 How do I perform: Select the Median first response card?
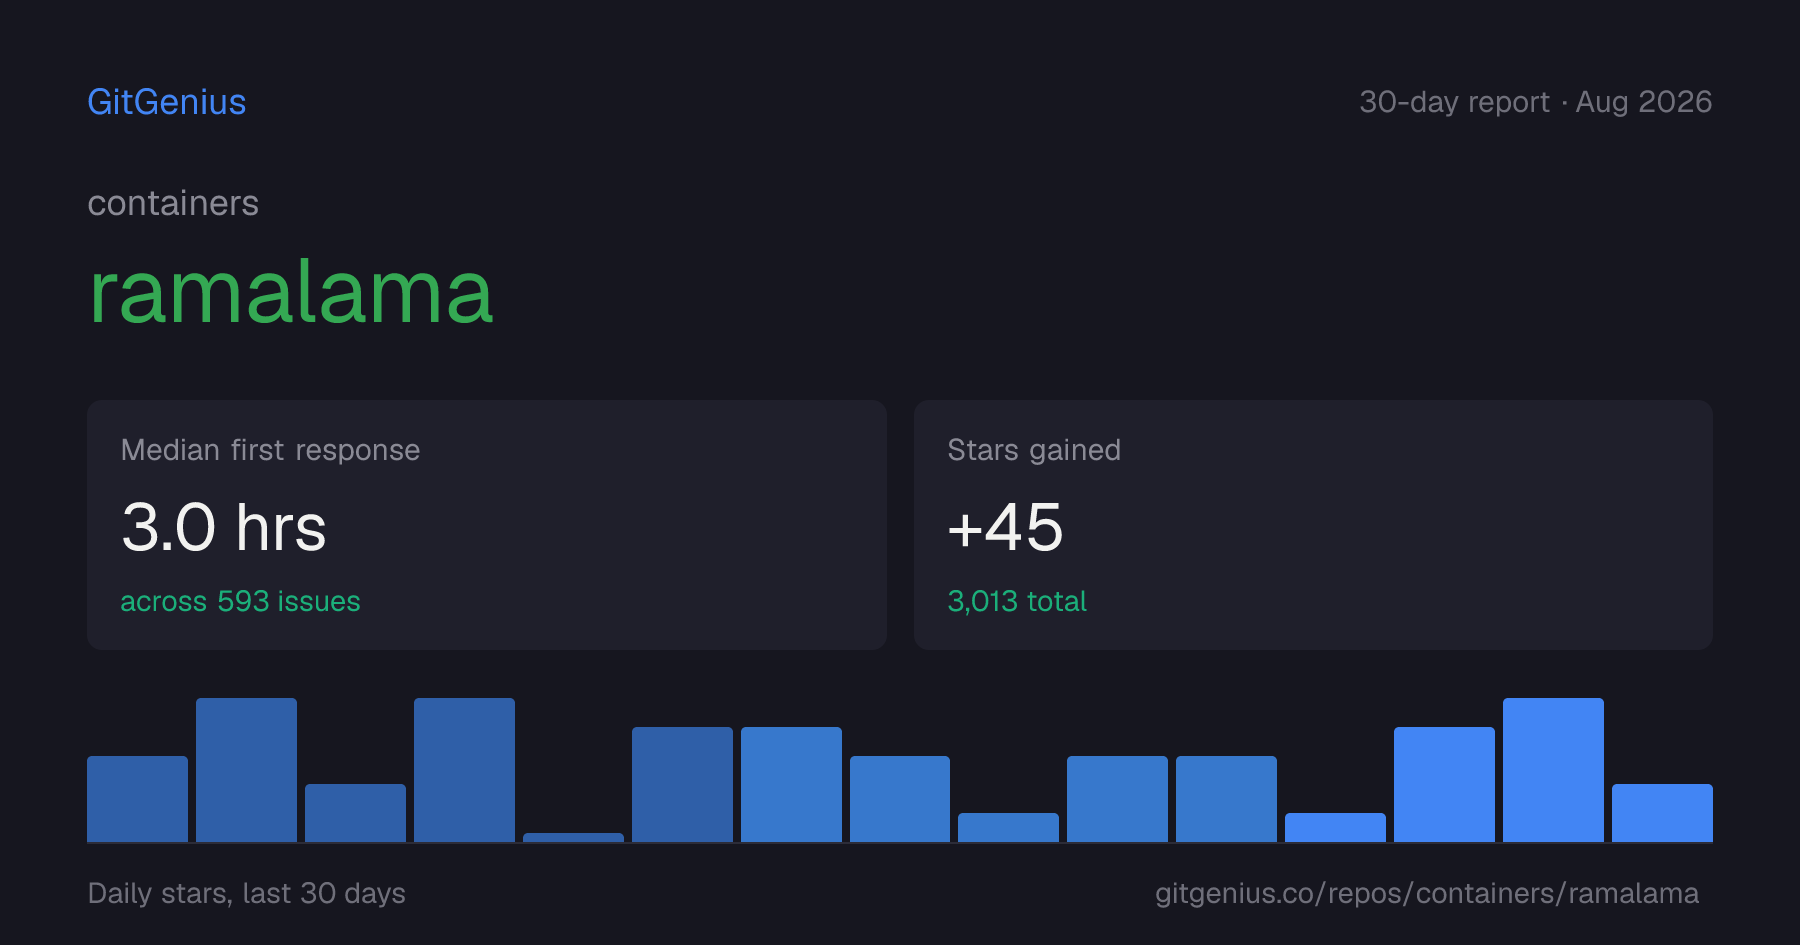click(487, 525)
